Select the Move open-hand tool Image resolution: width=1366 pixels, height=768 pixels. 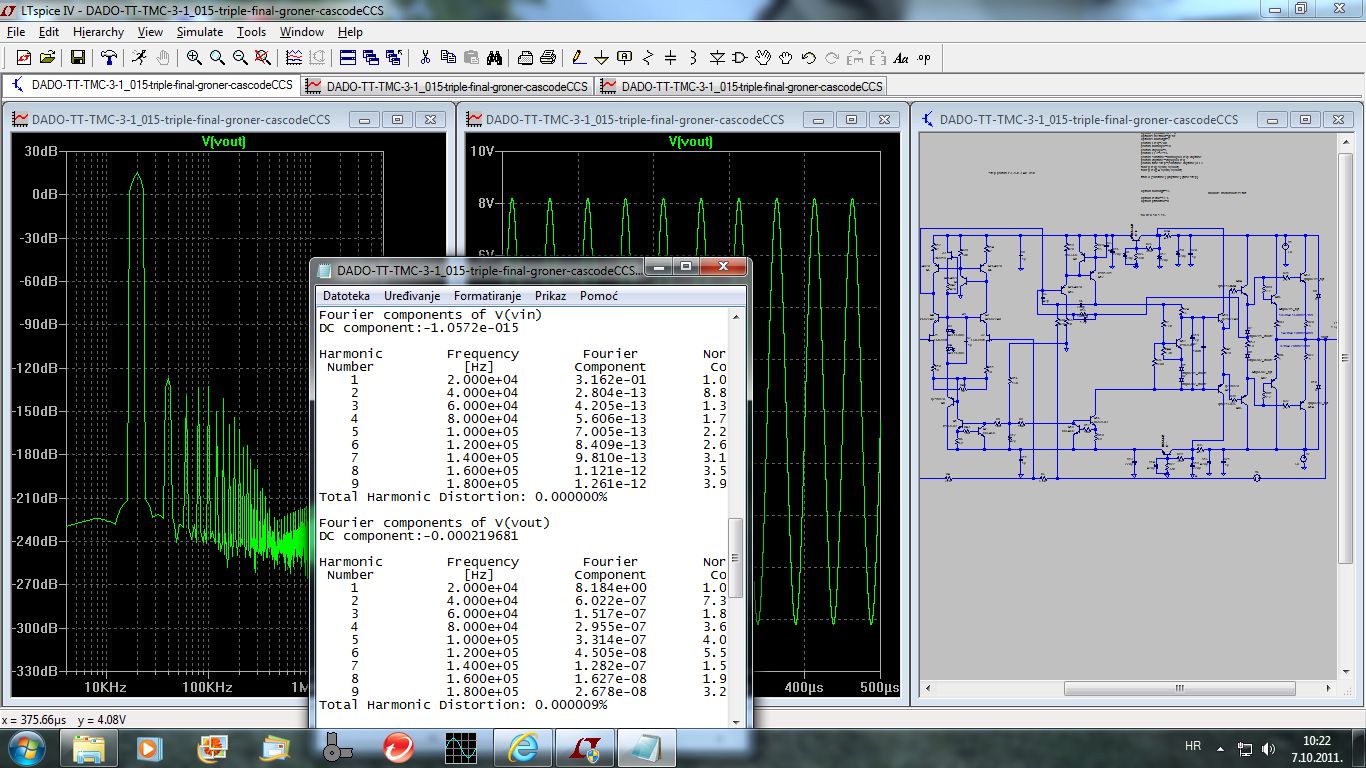click(763, 58)
